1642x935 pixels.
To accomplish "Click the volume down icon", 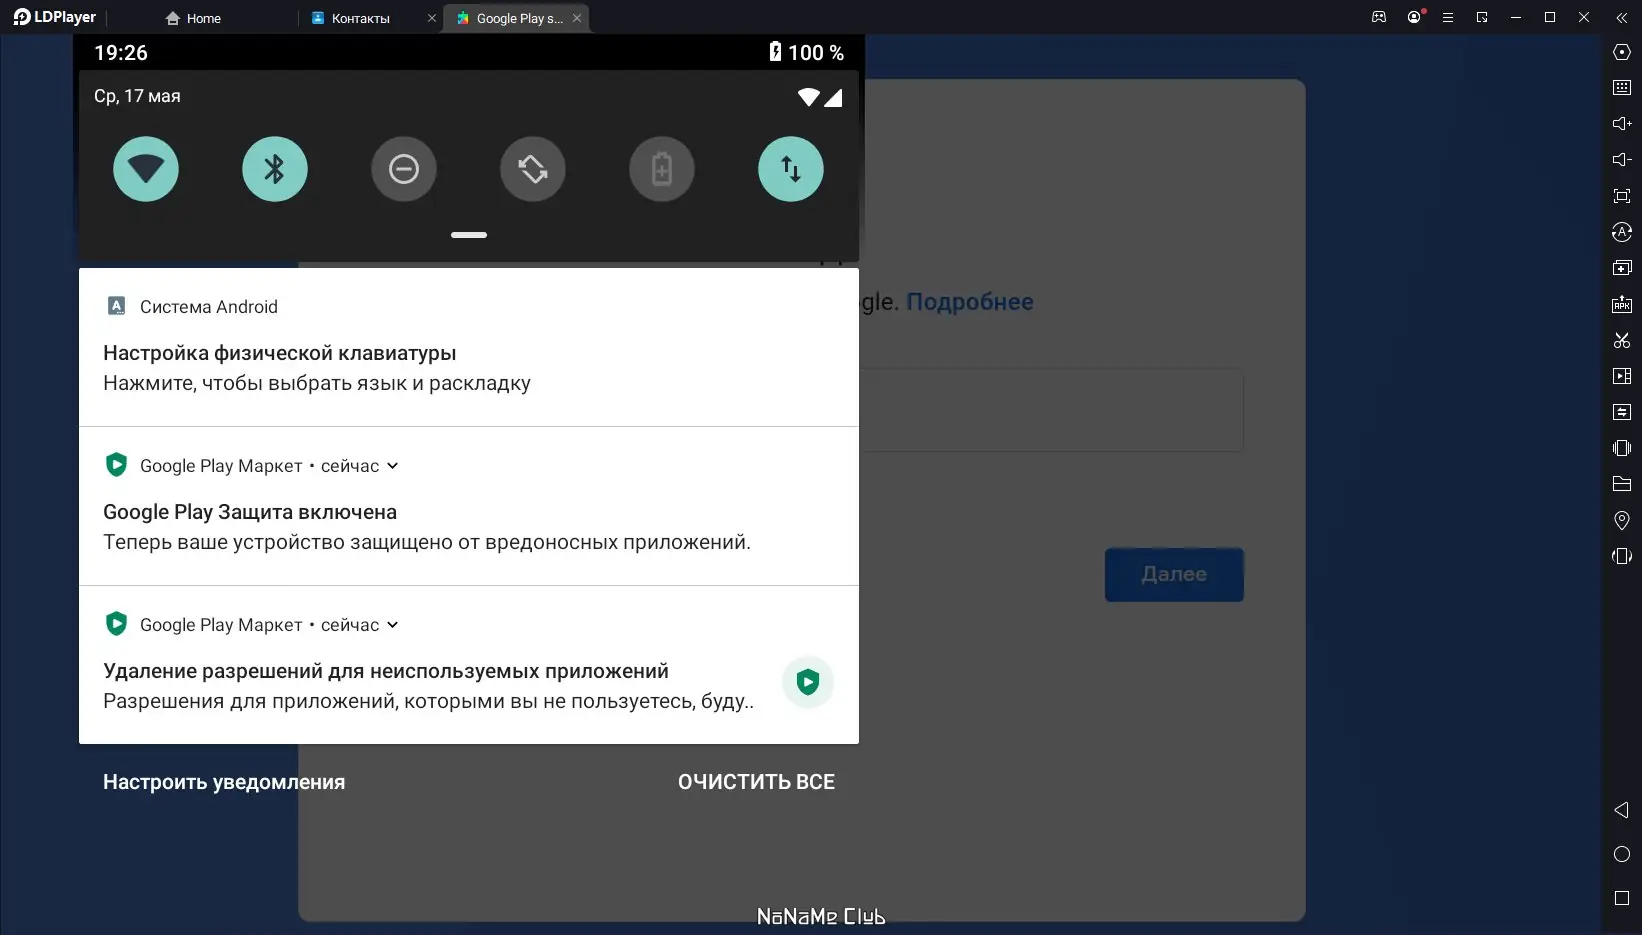I will pos(1622,160).
